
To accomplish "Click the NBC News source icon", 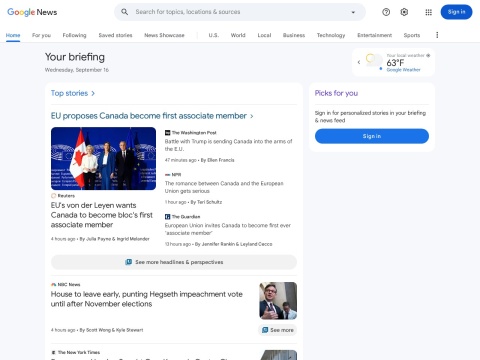I will point(53,285).
